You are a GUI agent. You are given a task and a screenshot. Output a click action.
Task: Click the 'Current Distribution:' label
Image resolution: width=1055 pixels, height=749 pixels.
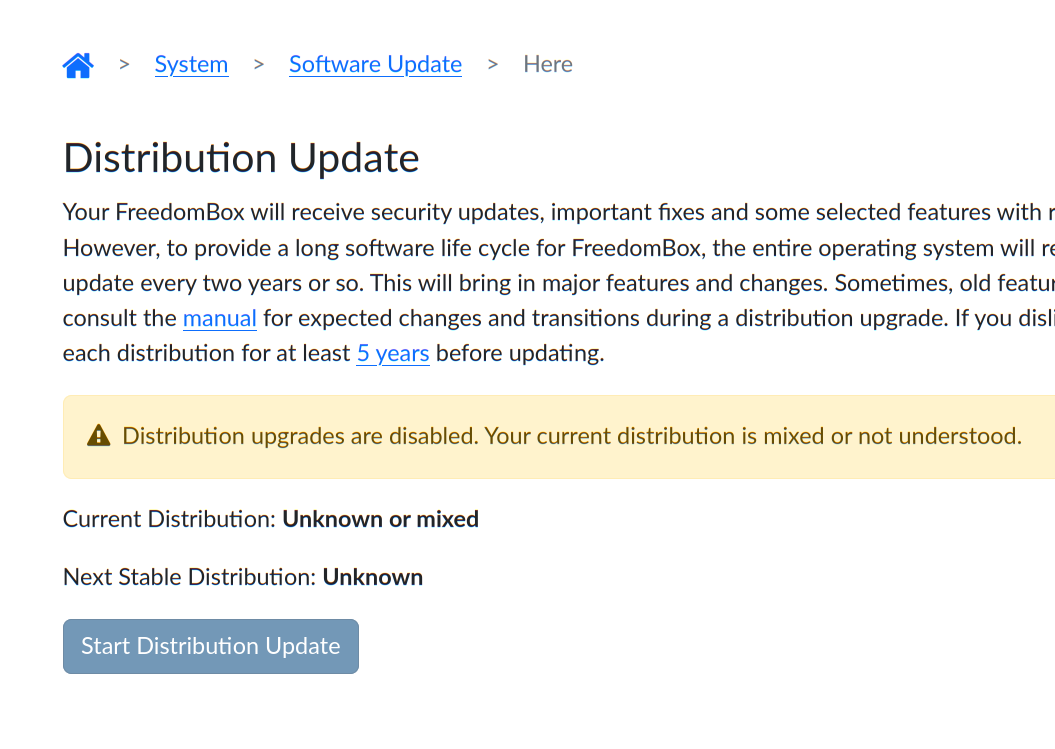(169, 519)
